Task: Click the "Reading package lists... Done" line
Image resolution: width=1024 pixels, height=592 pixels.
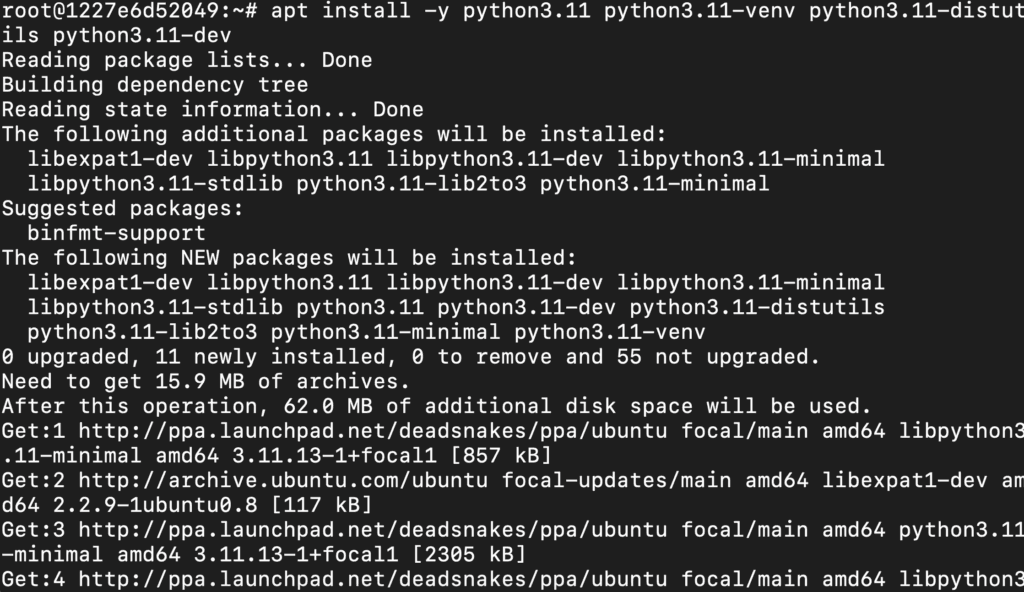Action: pos(187,61)
